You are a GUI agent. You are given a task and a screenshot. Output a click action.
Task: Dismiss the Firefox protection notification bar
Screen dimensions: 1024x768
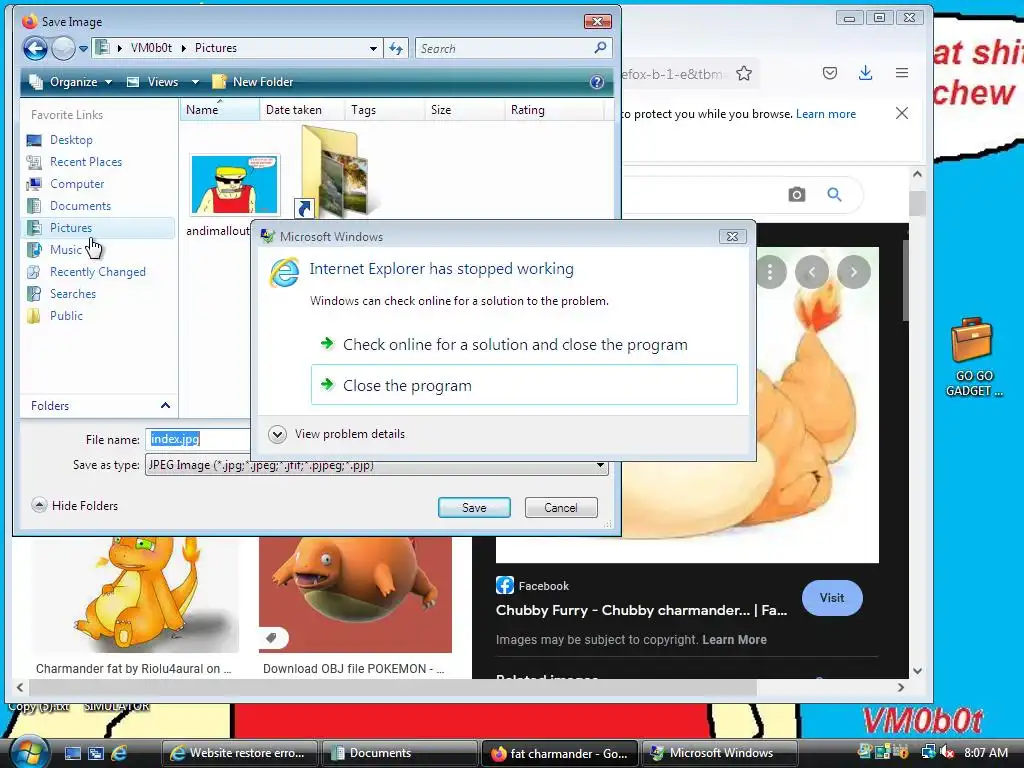(902, 114)
